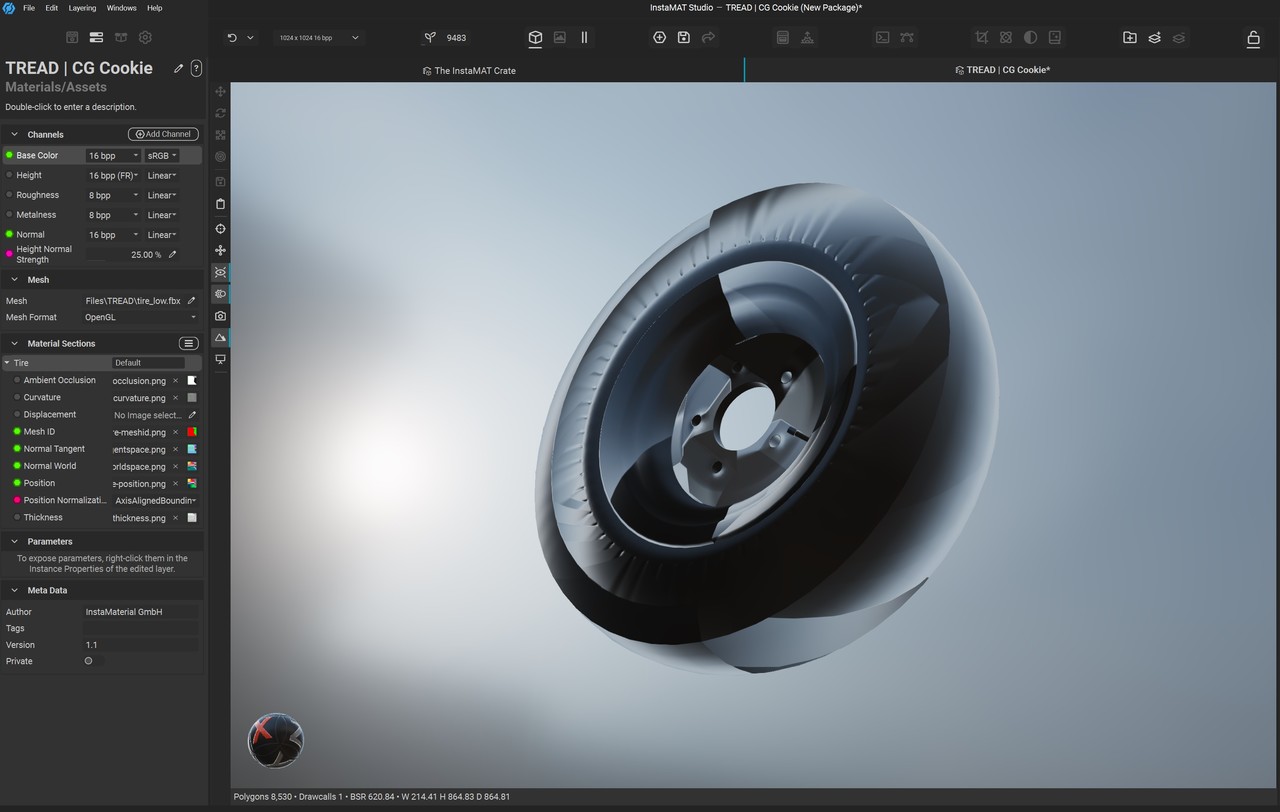Click the half-circle contrast icon

pyautogui.click(x=1030, y=38)
